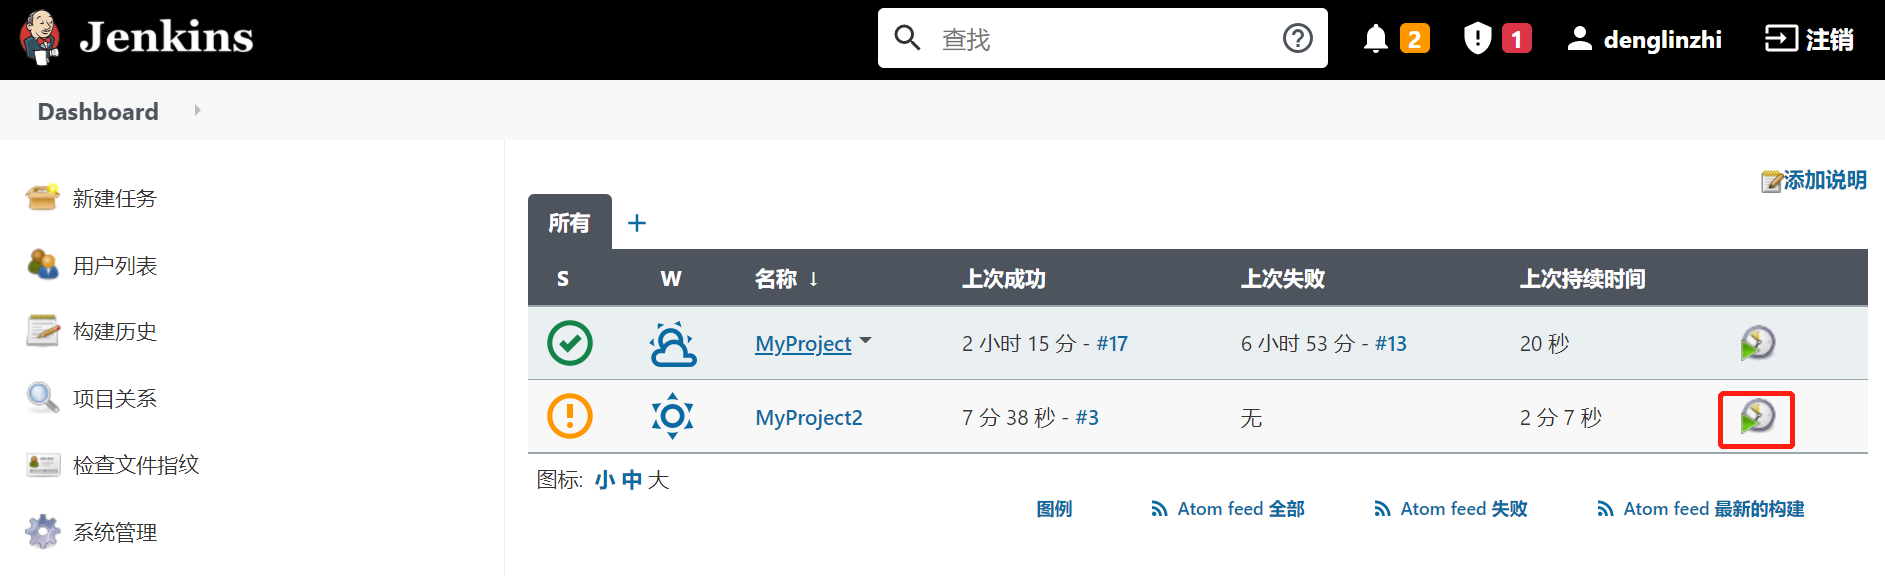The width and height of the screenshot is (1885, 576).
Task: Click the 注销 logout button
Action: click(1808, 39)
